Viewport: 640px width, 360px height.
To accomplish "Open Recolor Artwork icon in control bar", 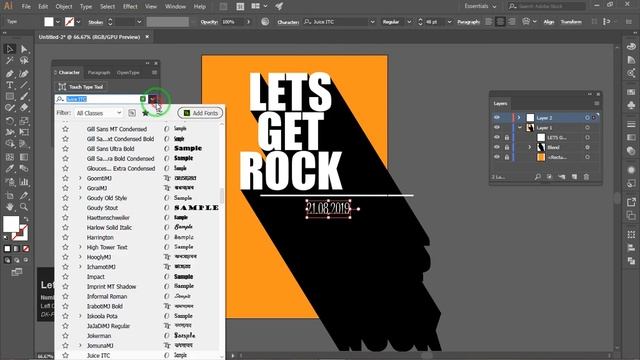I will [x=265, y=22].
